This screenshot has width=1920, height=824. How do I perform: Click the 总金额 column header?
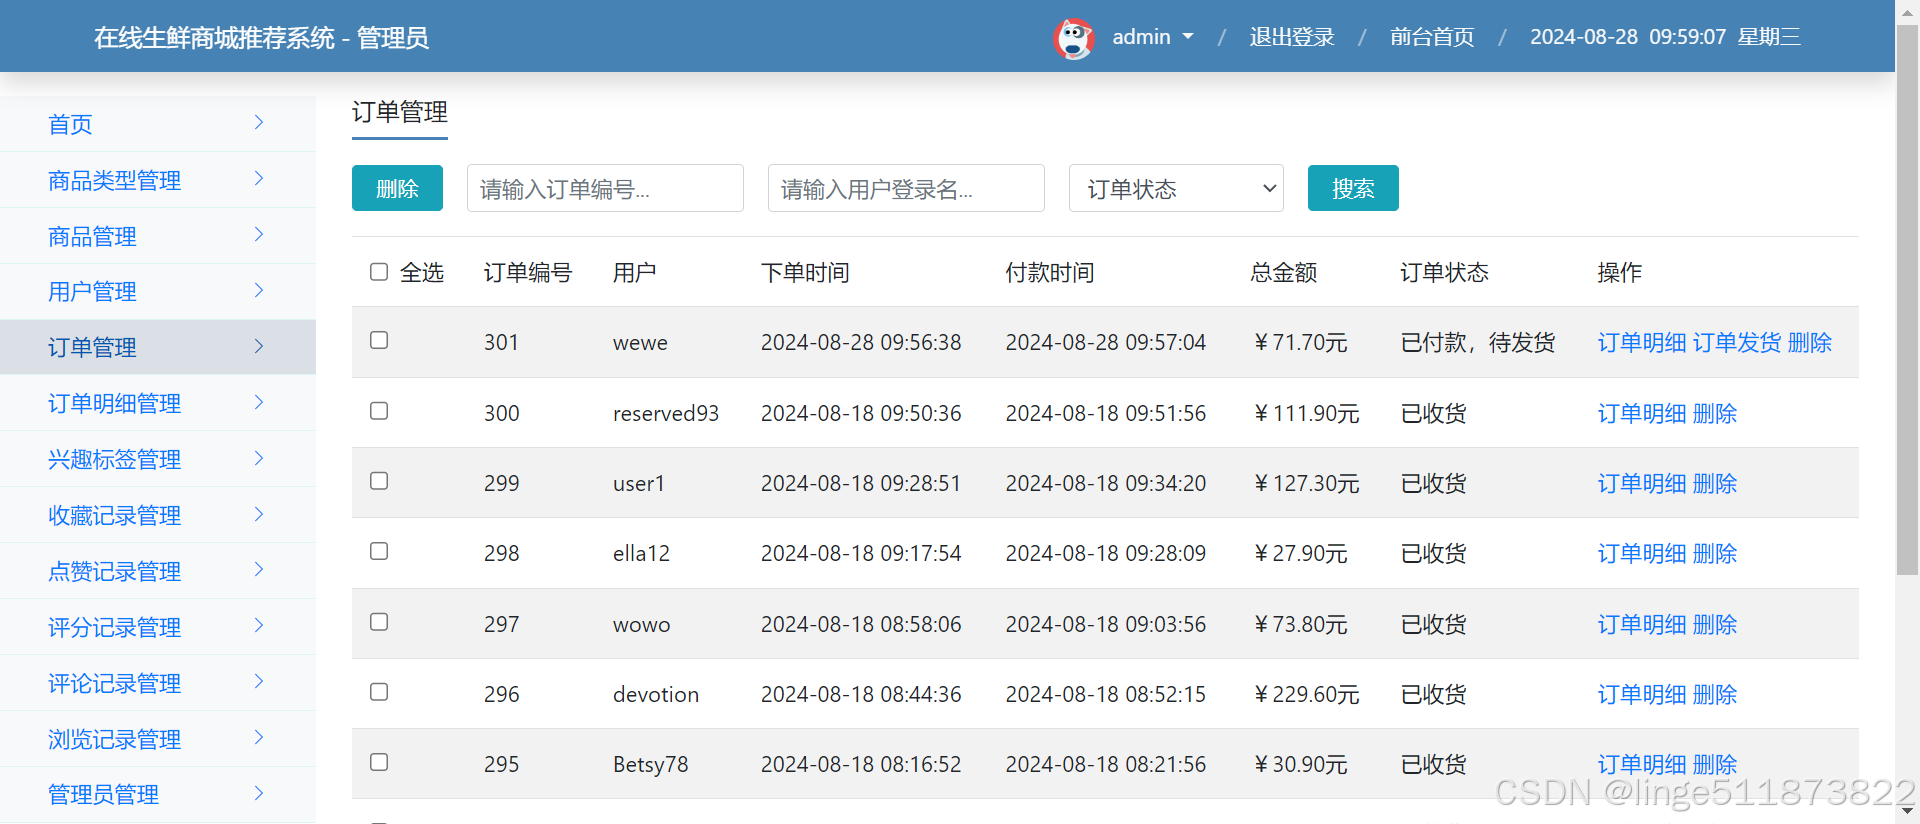point(1284,272)
